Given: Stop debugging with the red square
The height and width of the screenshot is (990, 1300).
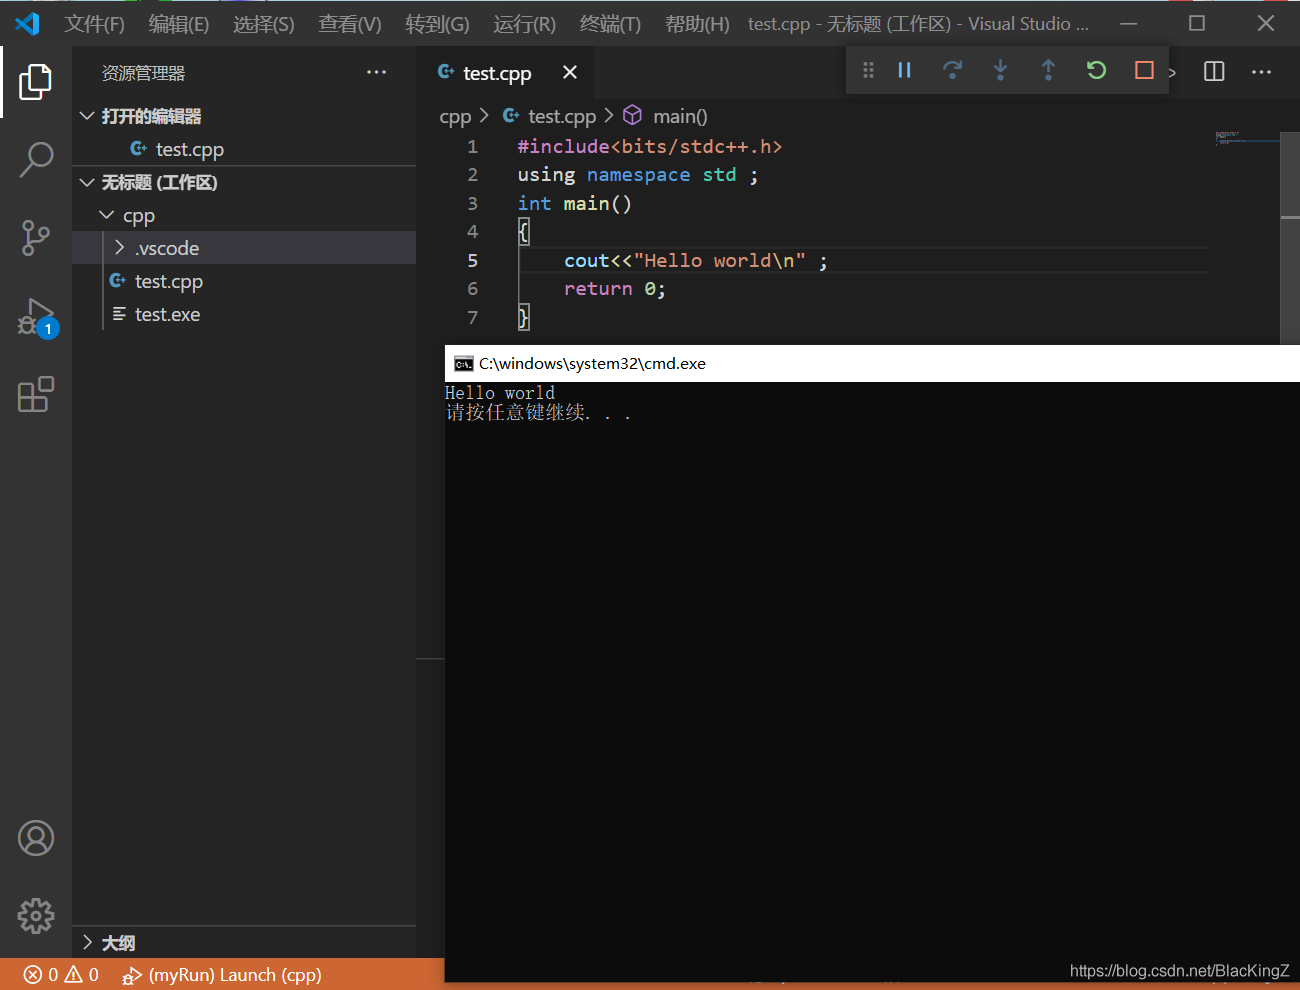Looking at the screenshot, I should [1144, 70].
